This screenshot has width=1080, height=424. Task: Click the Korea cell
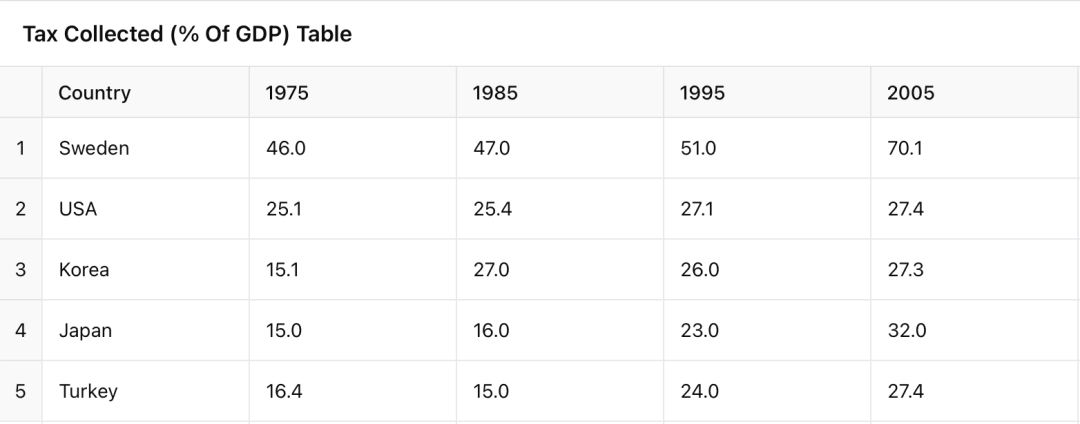(x=84, y=270)
